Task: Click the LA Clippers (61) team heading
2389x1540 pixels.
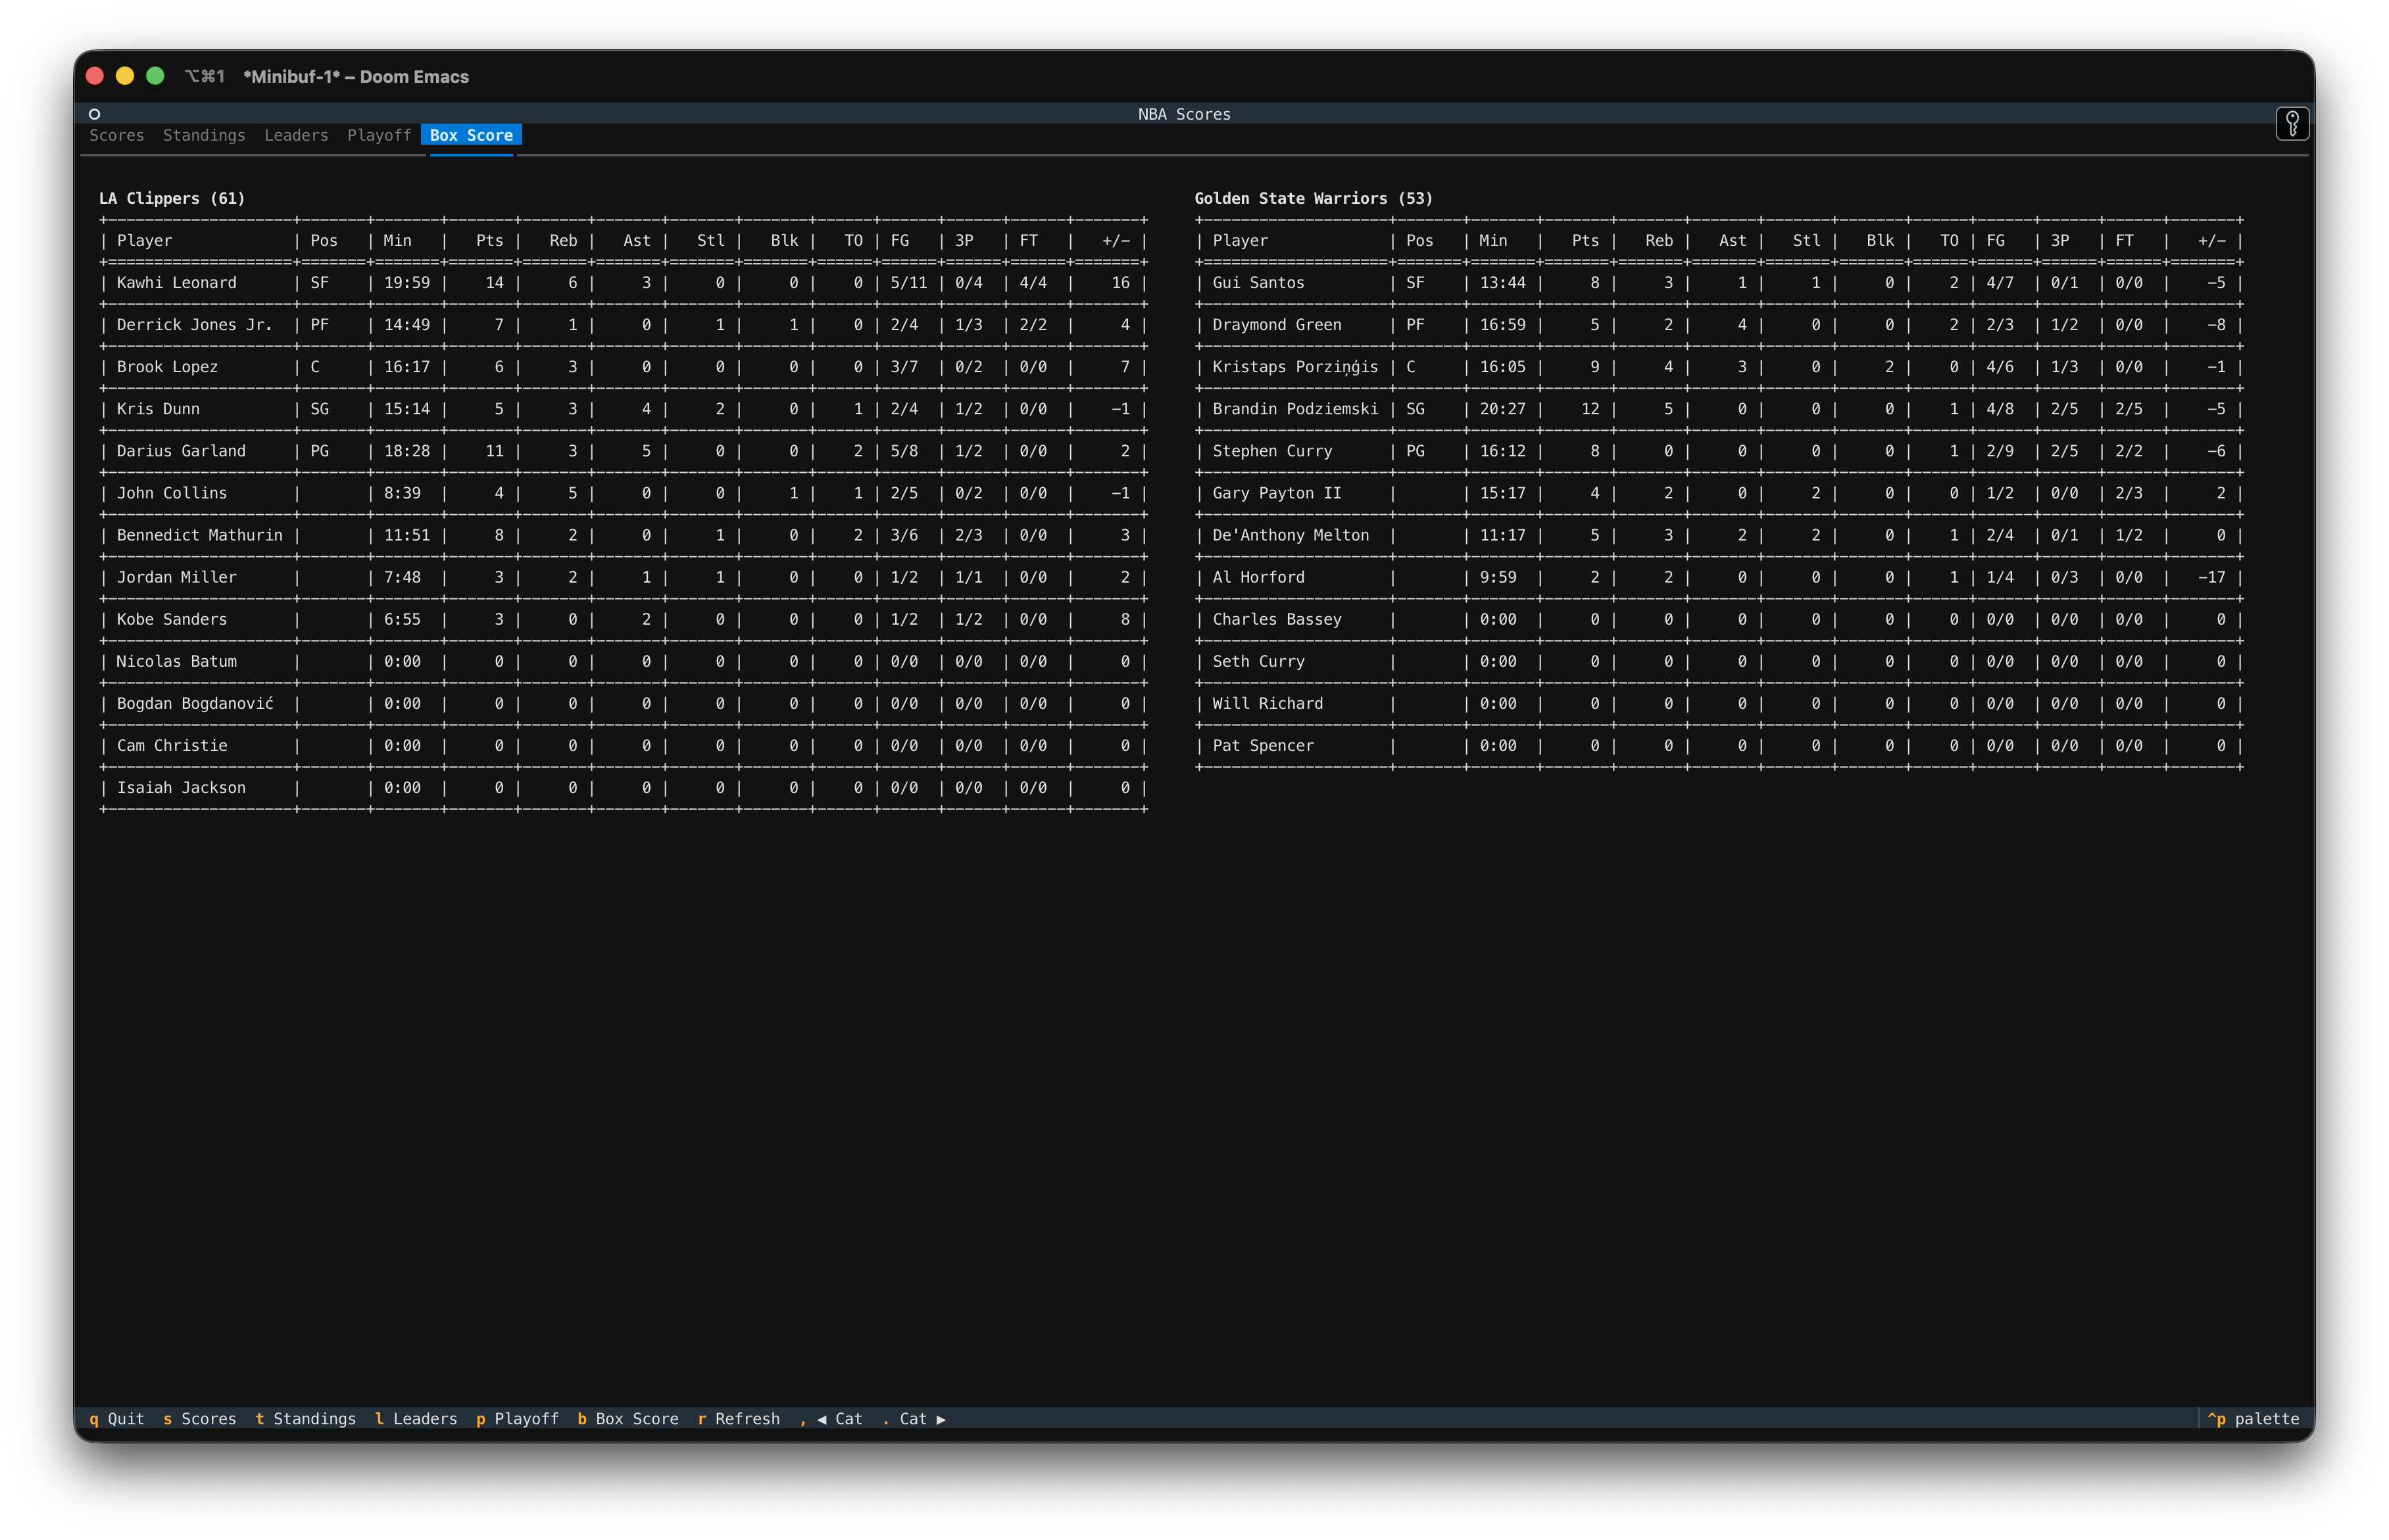Action: (x=172, y=198)
